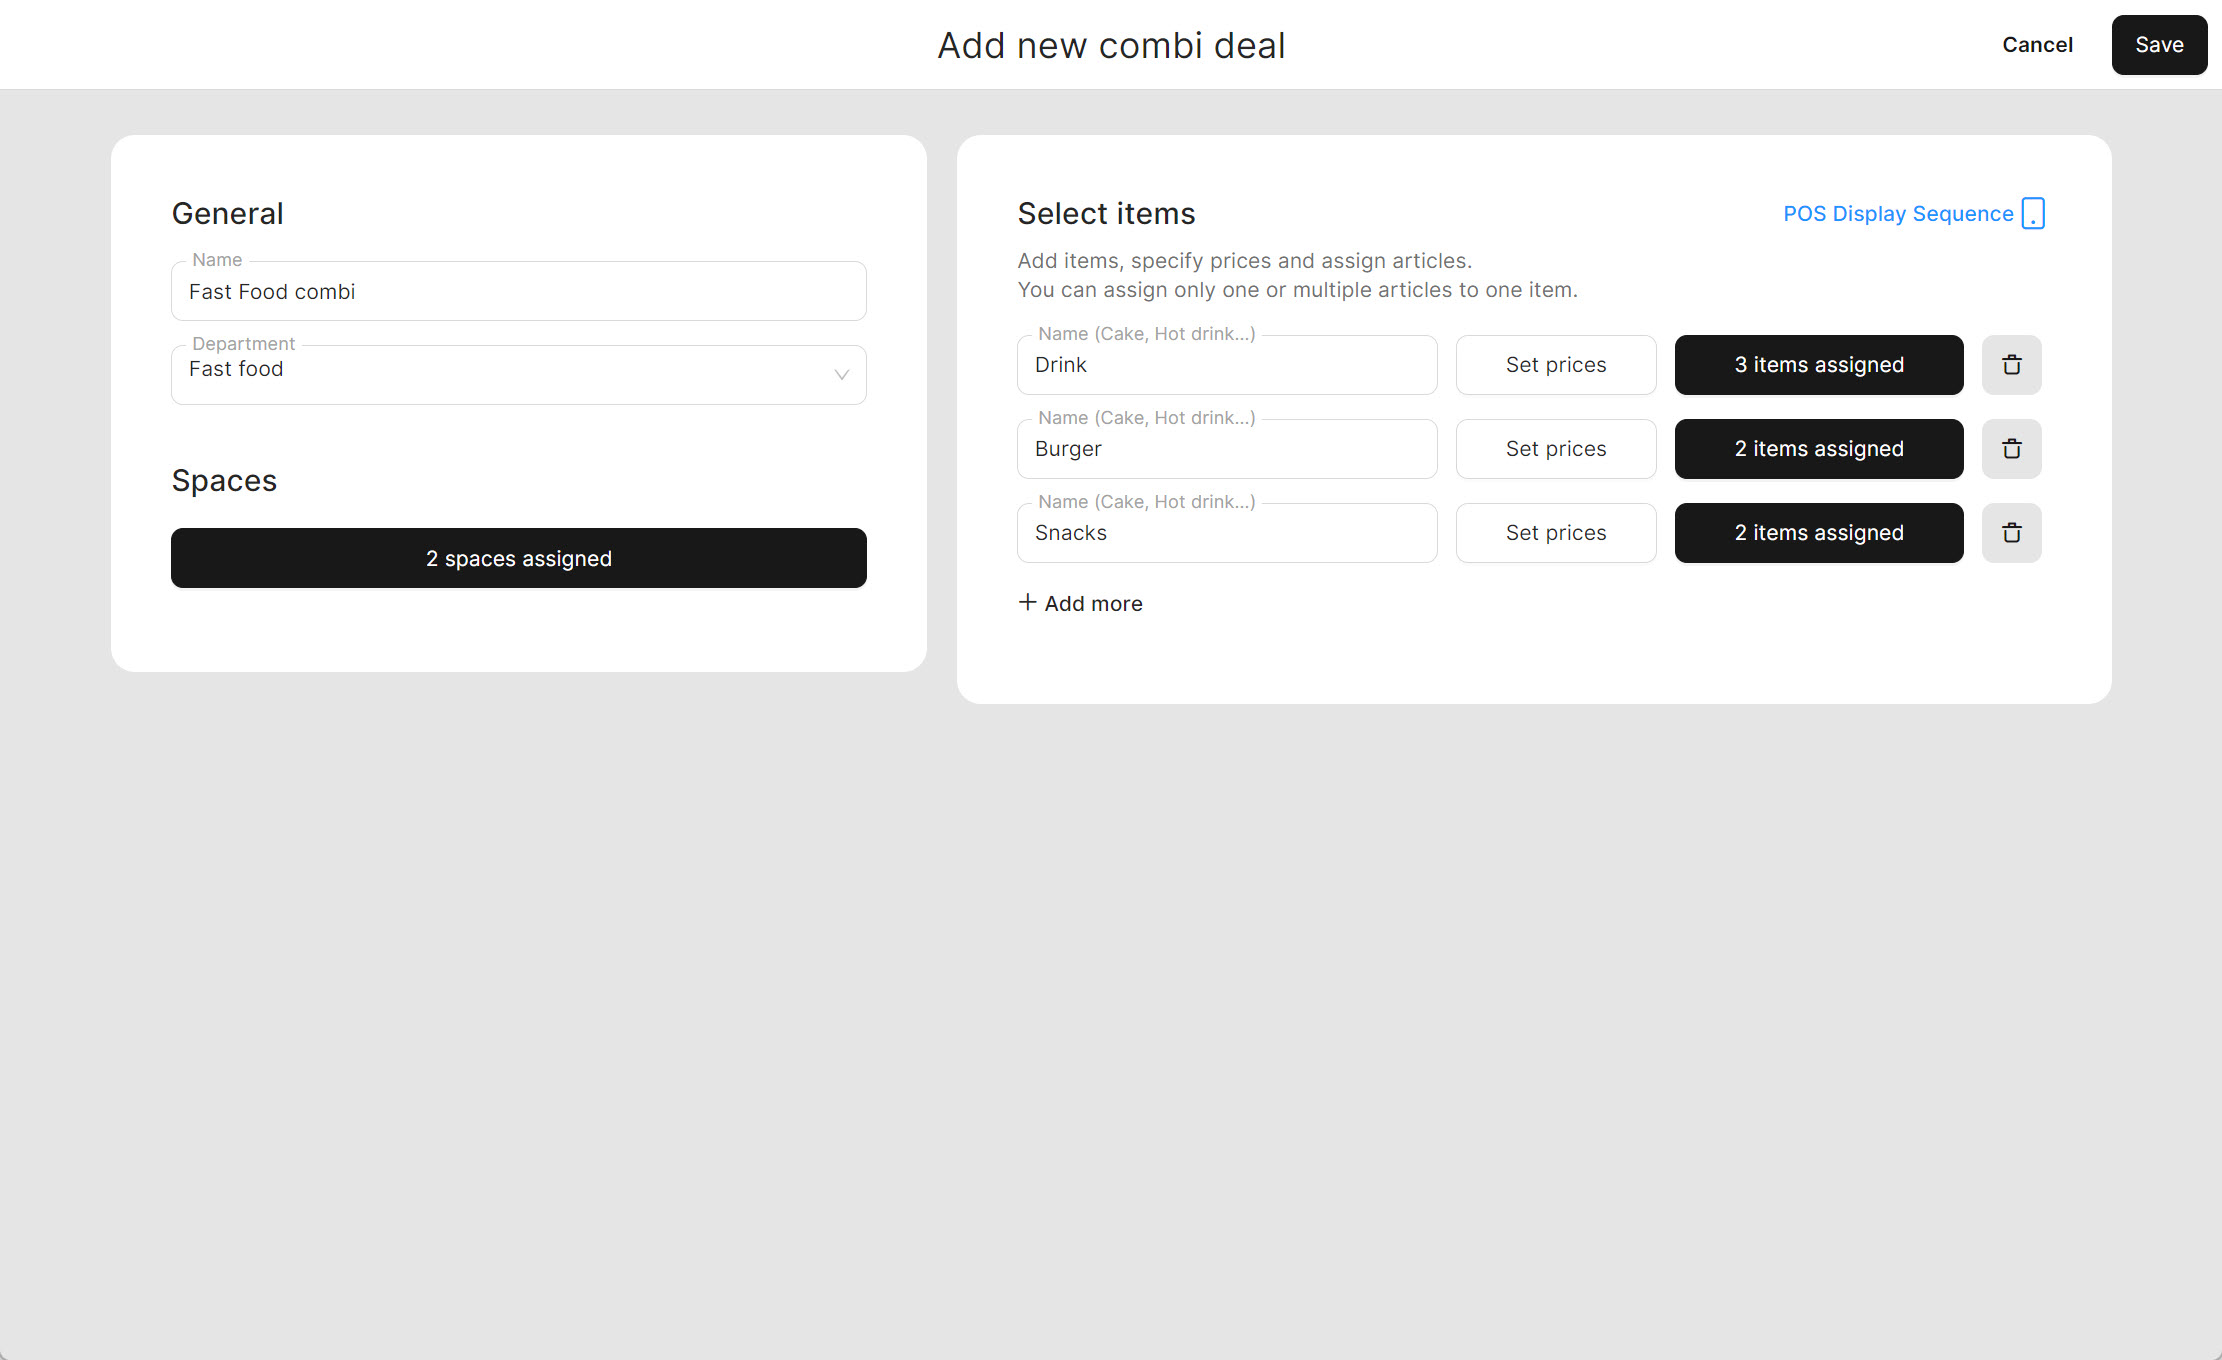The width and height of the screenshot is (2222, 1360).
Task: Expand the Department dropdown chevron
Action: [x=841, y=375]
